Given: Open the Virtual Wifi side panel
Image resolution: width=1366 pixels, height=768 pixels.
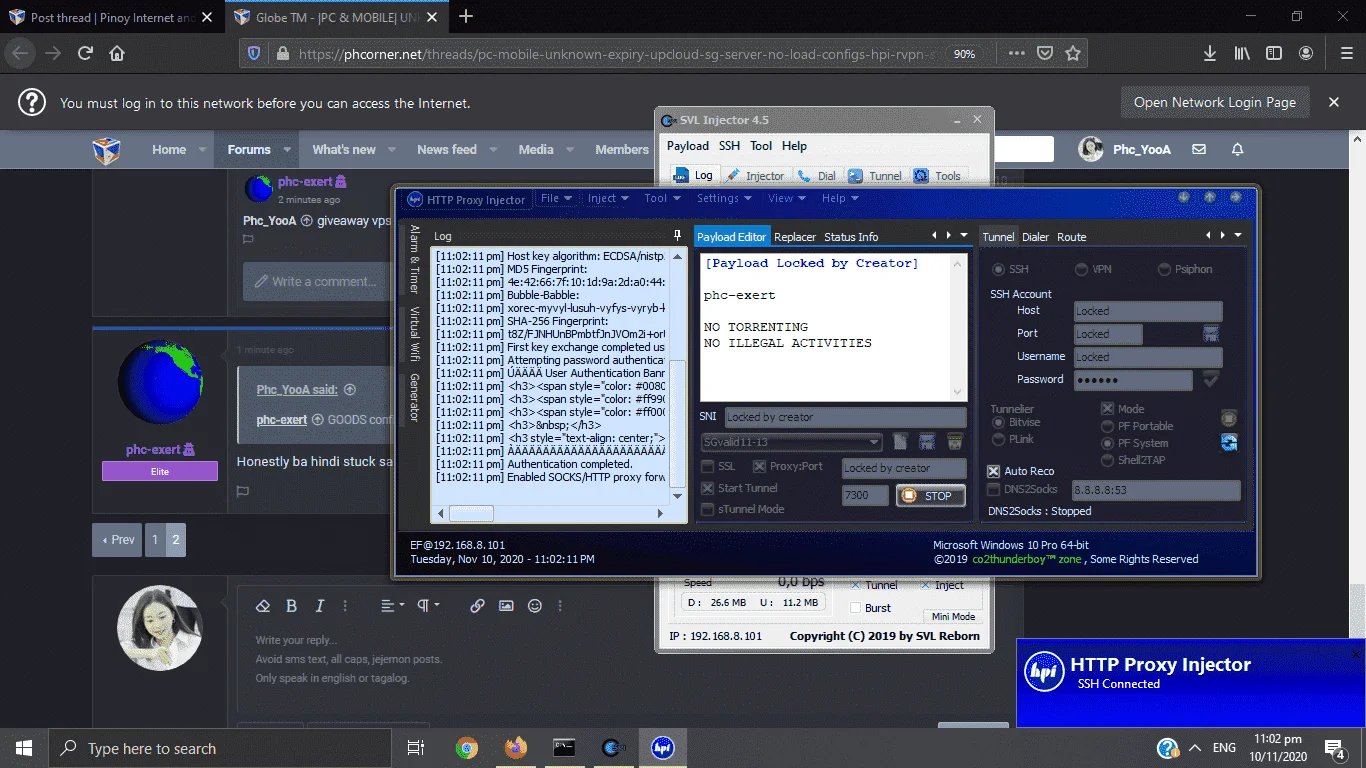Looking at the screenshot, I should [414, 335].
